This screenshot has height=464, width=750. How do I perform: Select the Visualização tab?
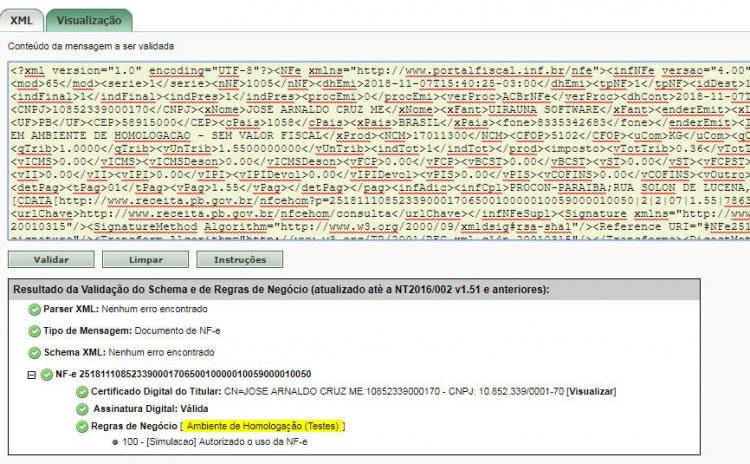(89, 21)
